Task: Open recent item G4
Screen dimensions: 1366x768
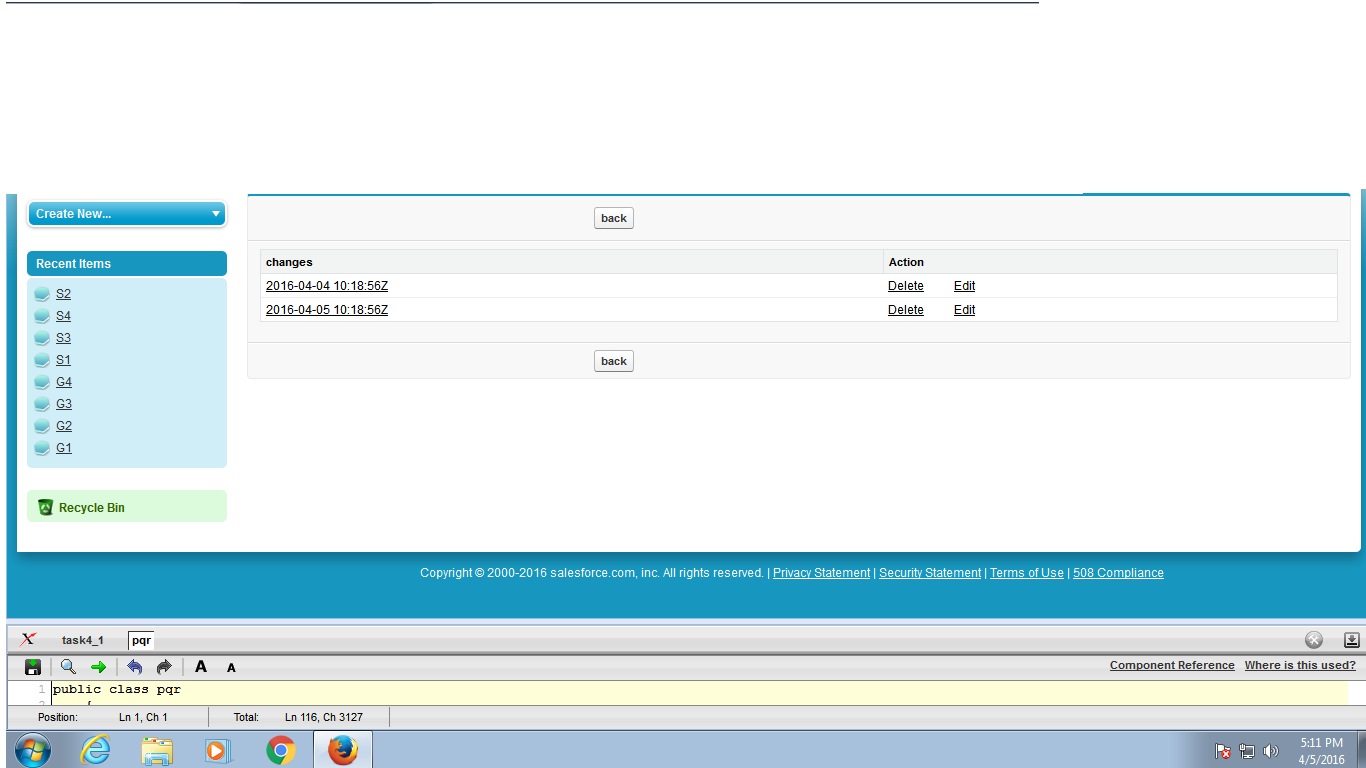Action: click(64, 382)
